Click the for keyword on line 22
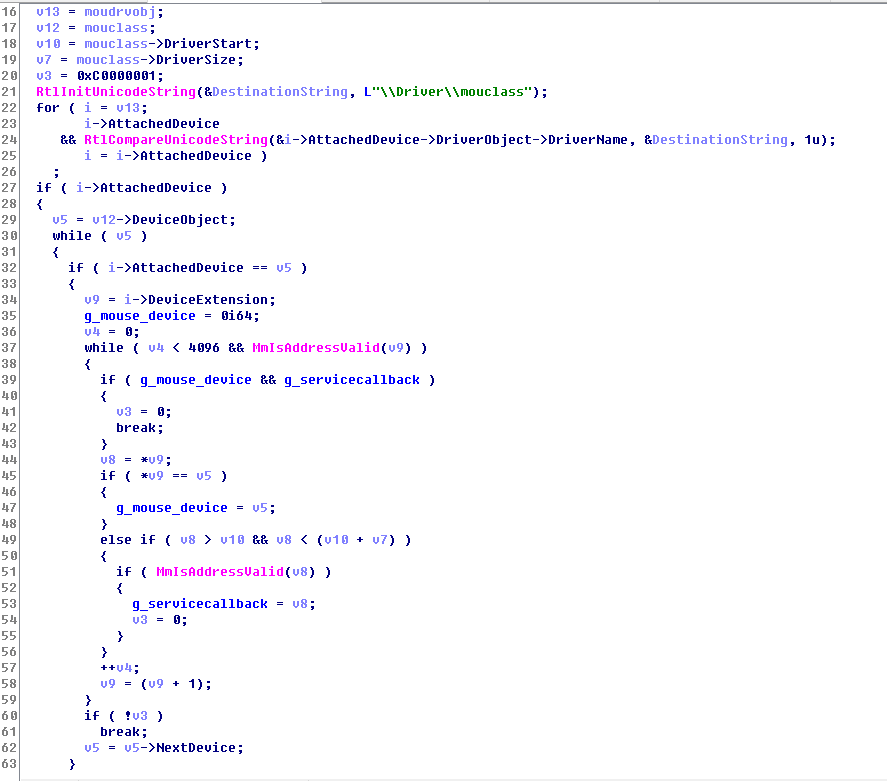Image resolution: width=887 pixels, height=781 pixels. 48,108
